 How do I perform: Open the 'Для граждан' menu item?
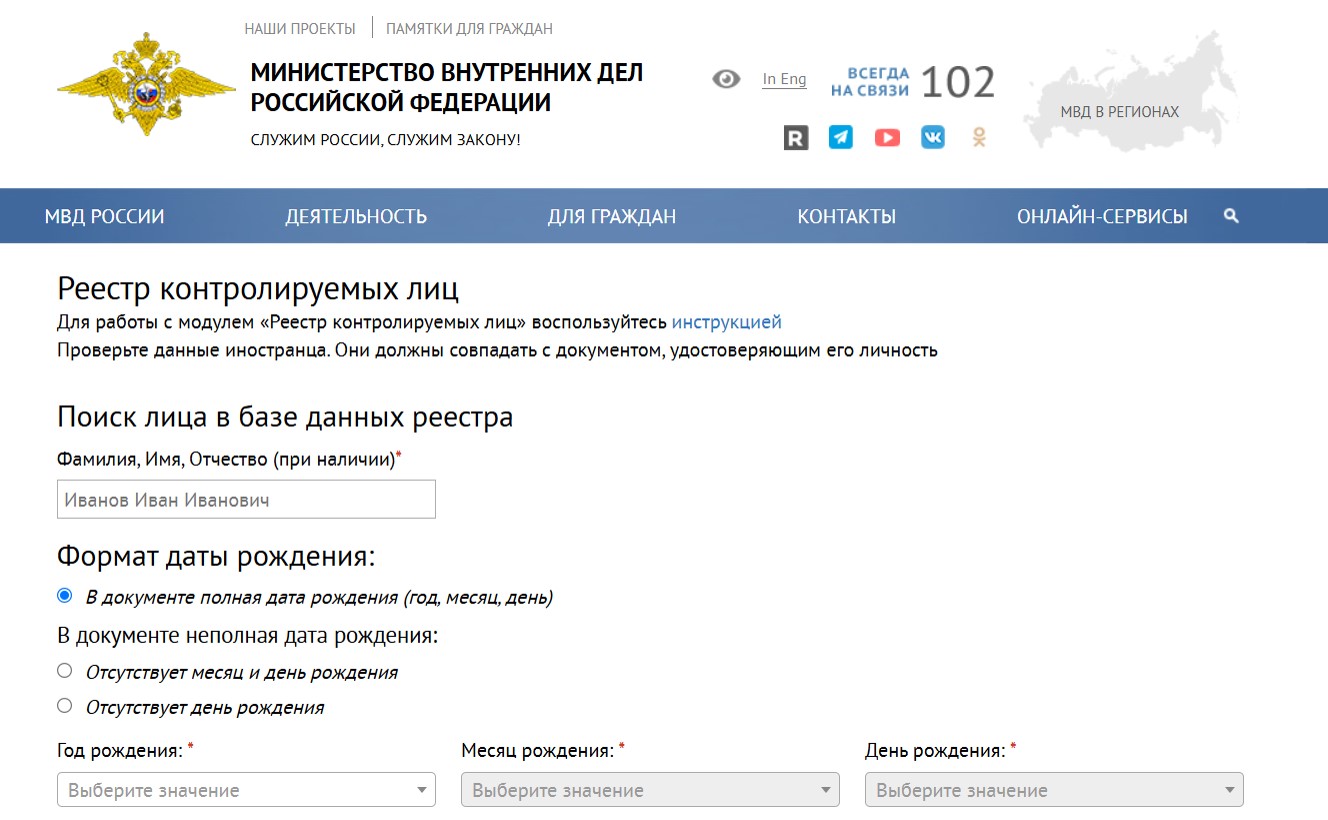pos(611,216)
